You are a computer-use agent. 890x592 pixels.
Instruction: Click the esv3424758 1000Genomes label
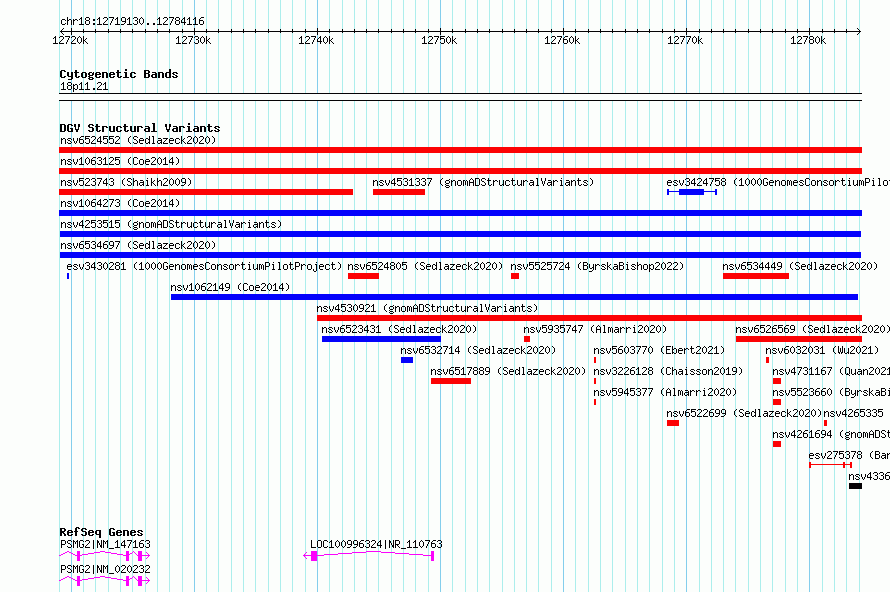tap(778, 182)
